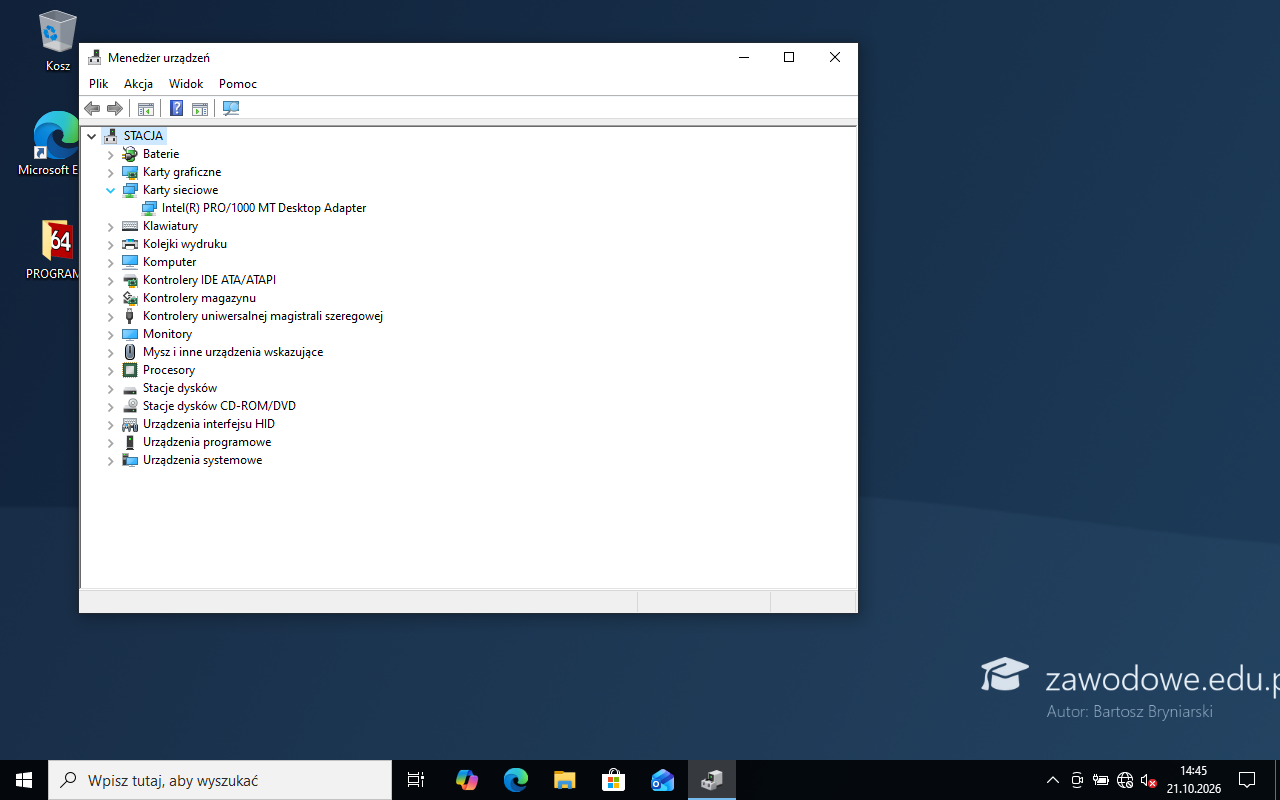Open the notification center on the taskbar
Image resolution: width=1280 pixels, height=800 pixels.
[1247, 780]
